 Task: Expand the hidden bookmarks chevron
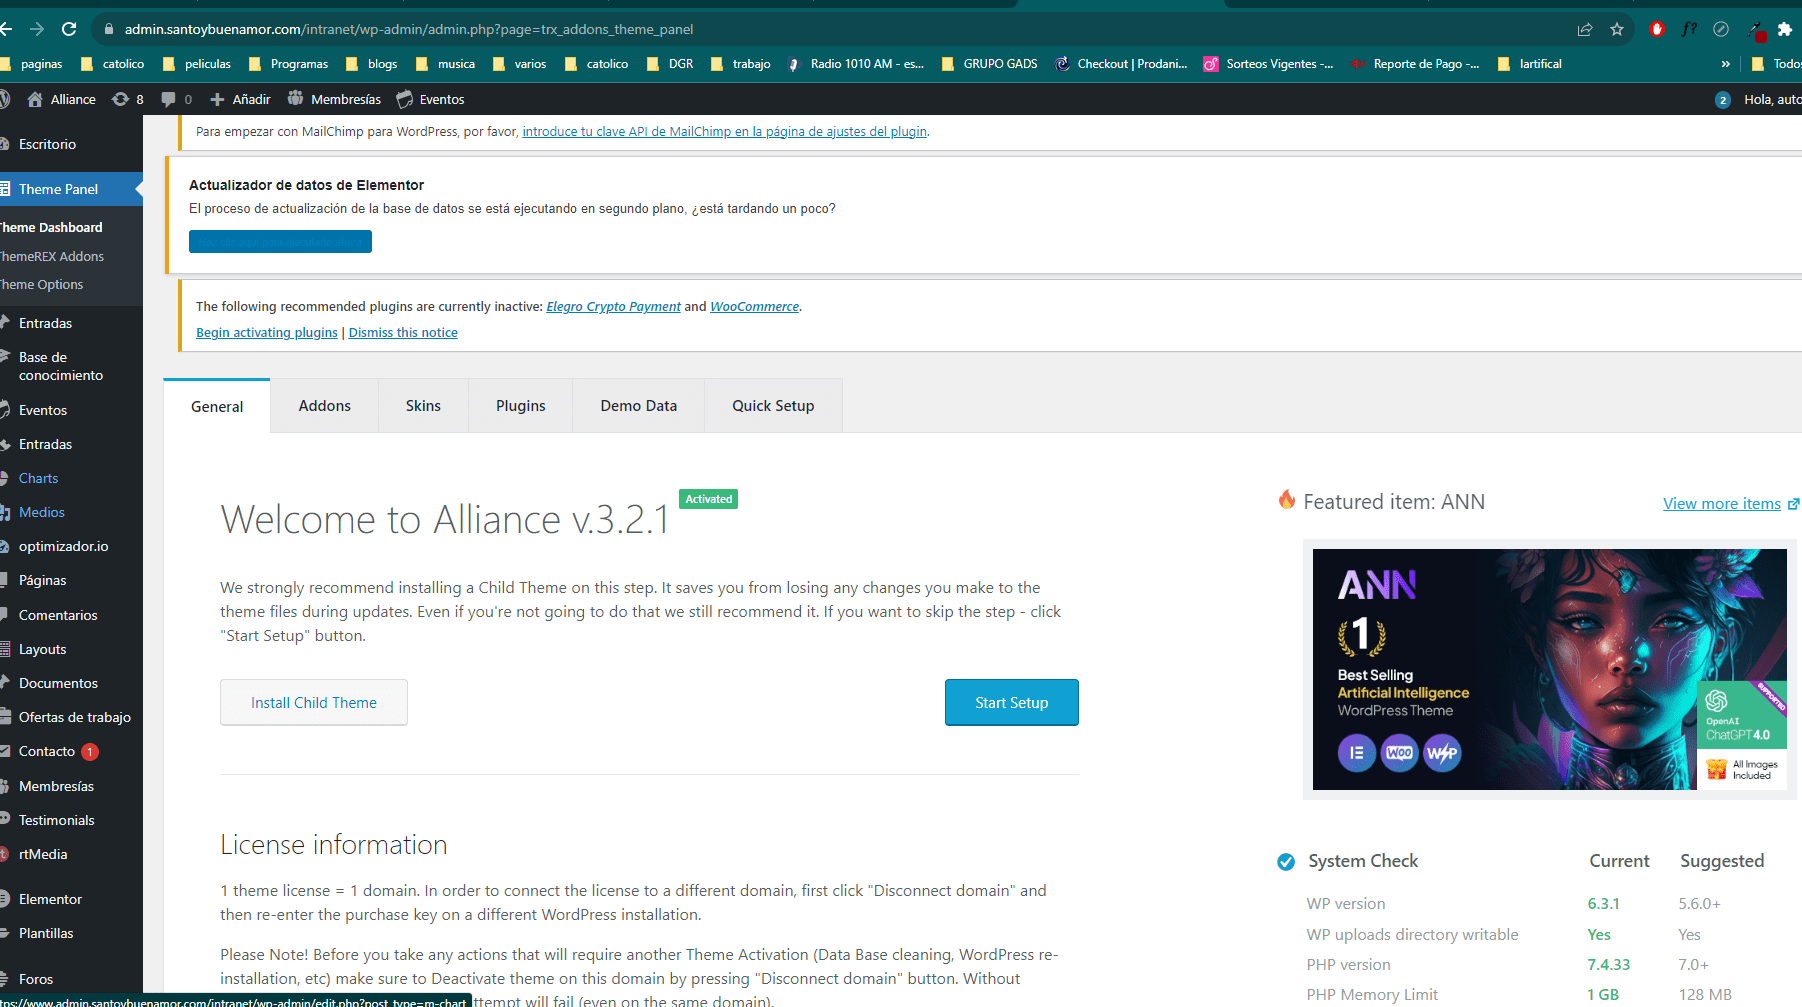coord(1725,63)
